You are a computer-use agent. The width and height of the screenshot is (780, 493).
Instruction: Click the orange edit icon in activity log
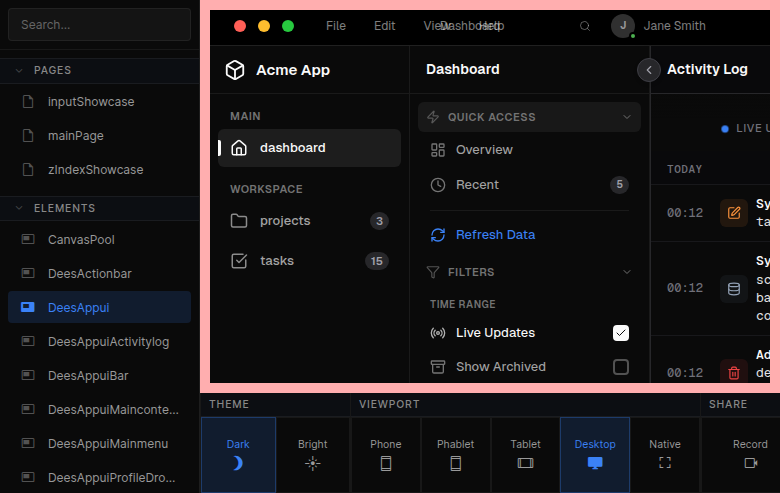point(734,213)
